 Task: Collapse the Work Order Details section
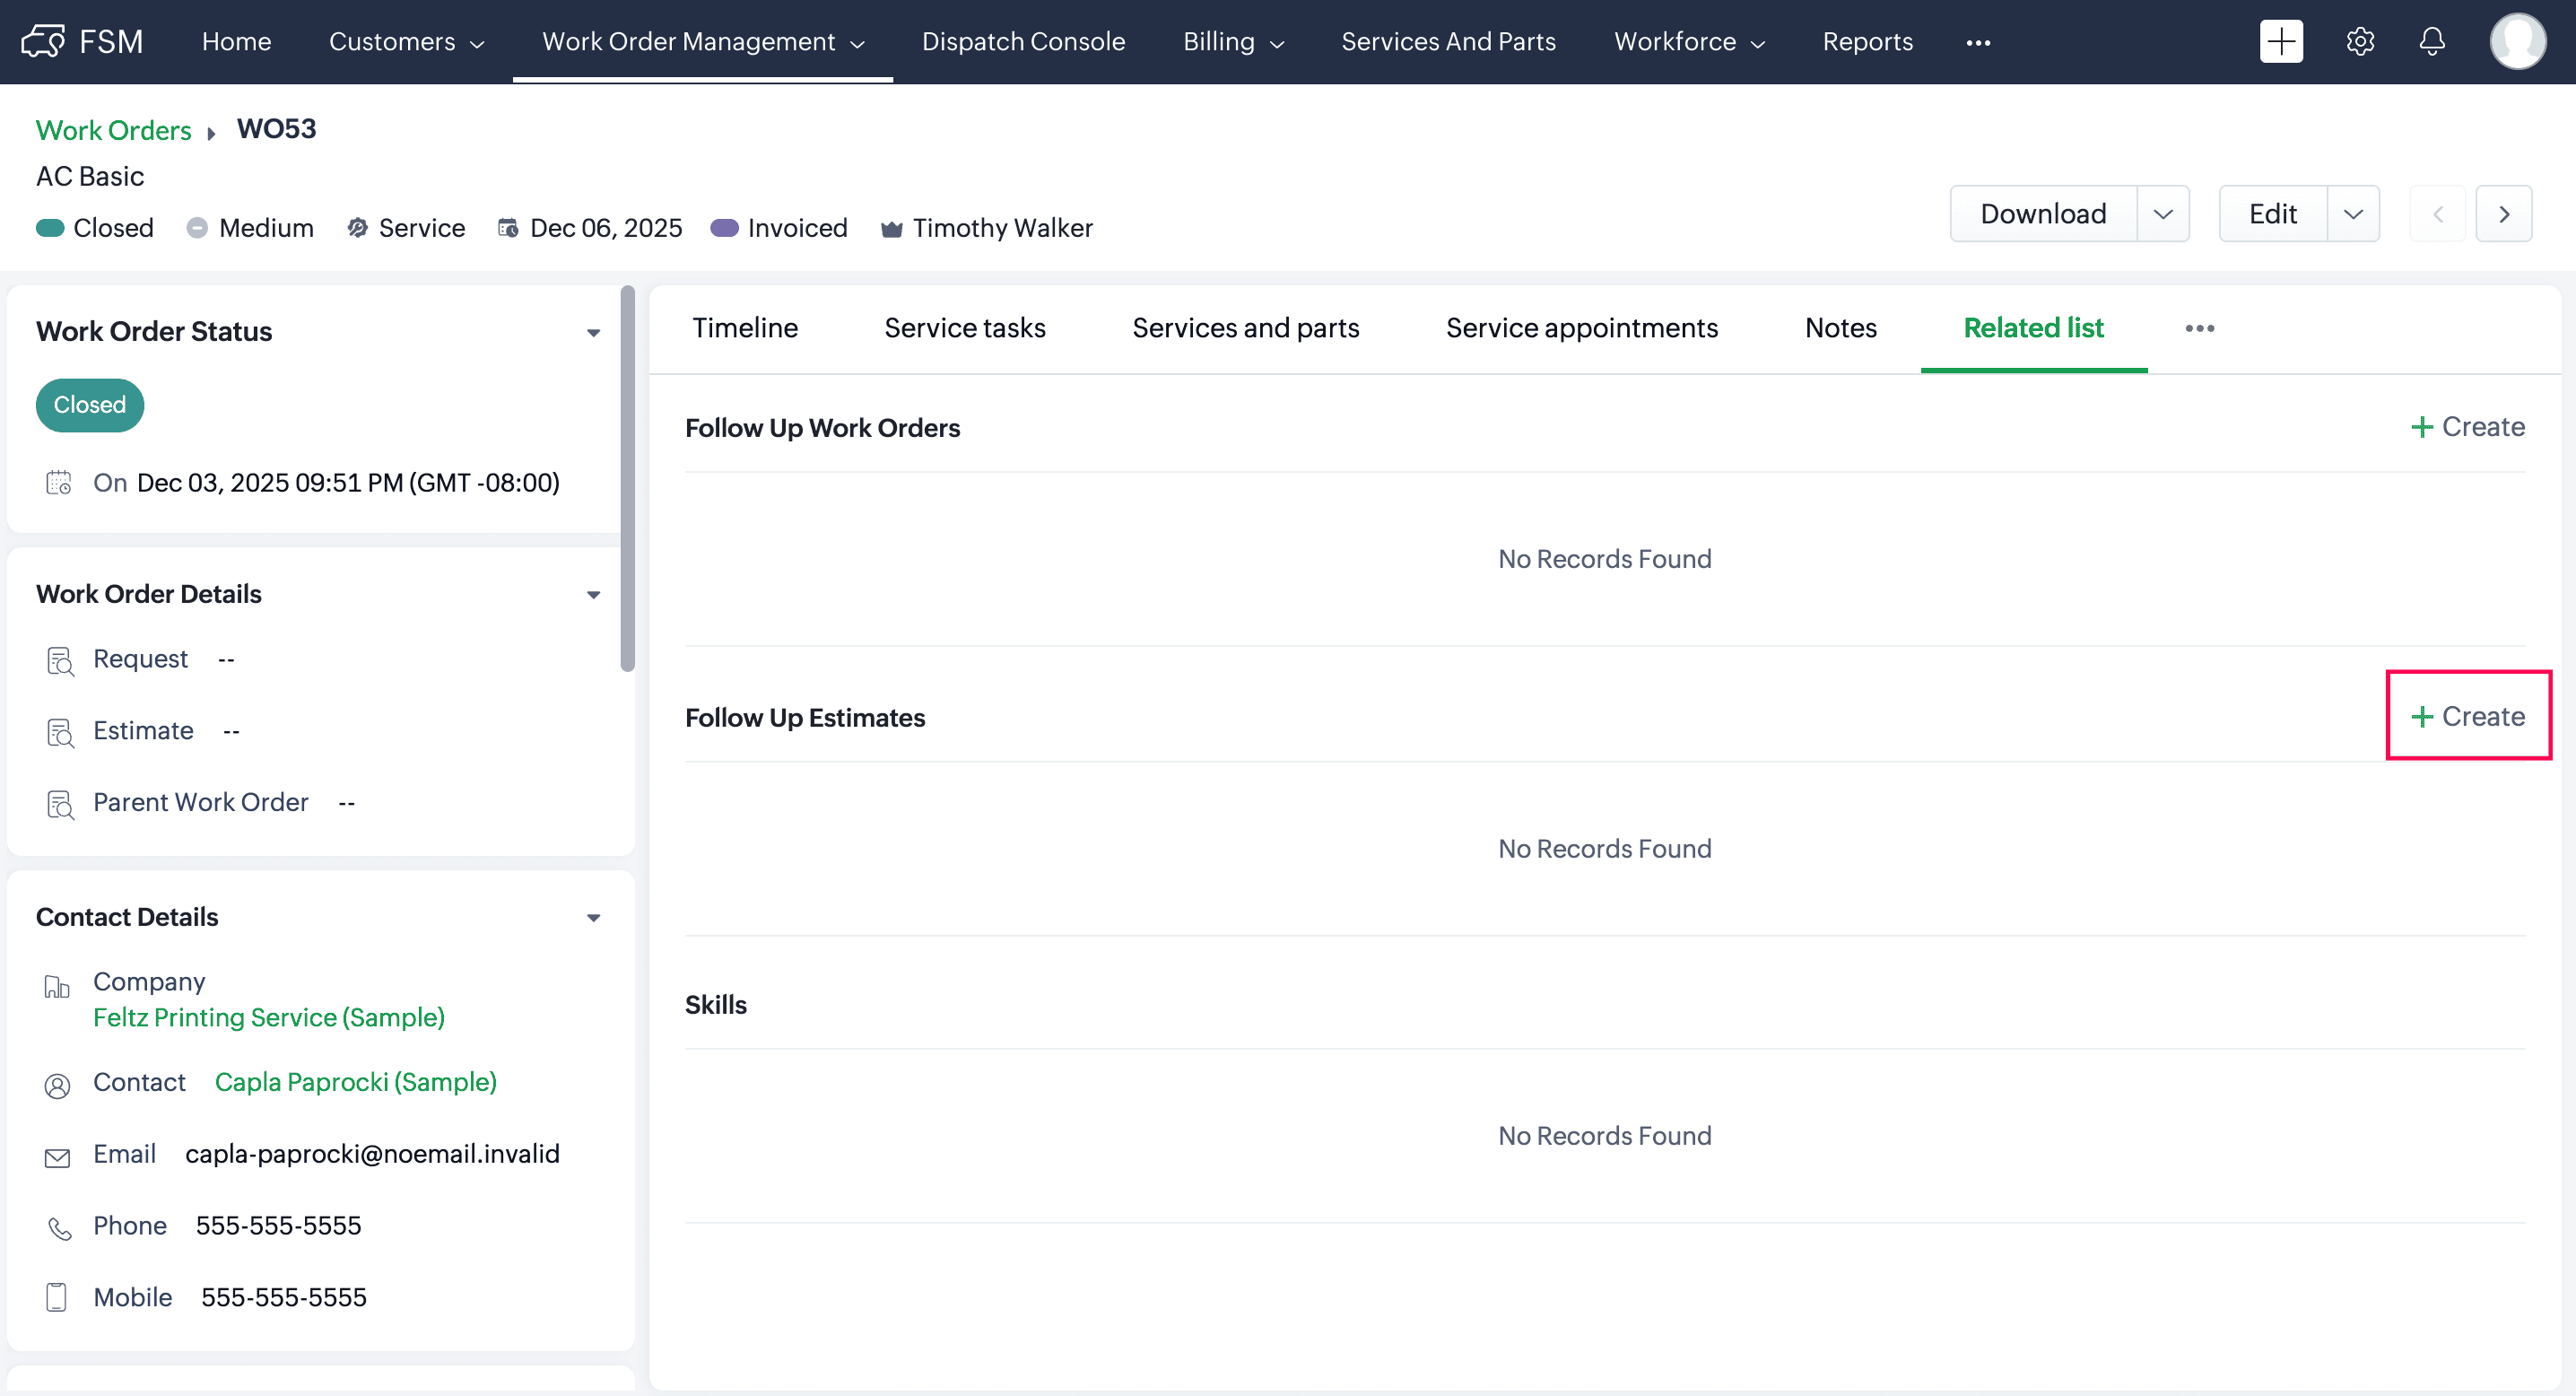click(x=593, y=595)
